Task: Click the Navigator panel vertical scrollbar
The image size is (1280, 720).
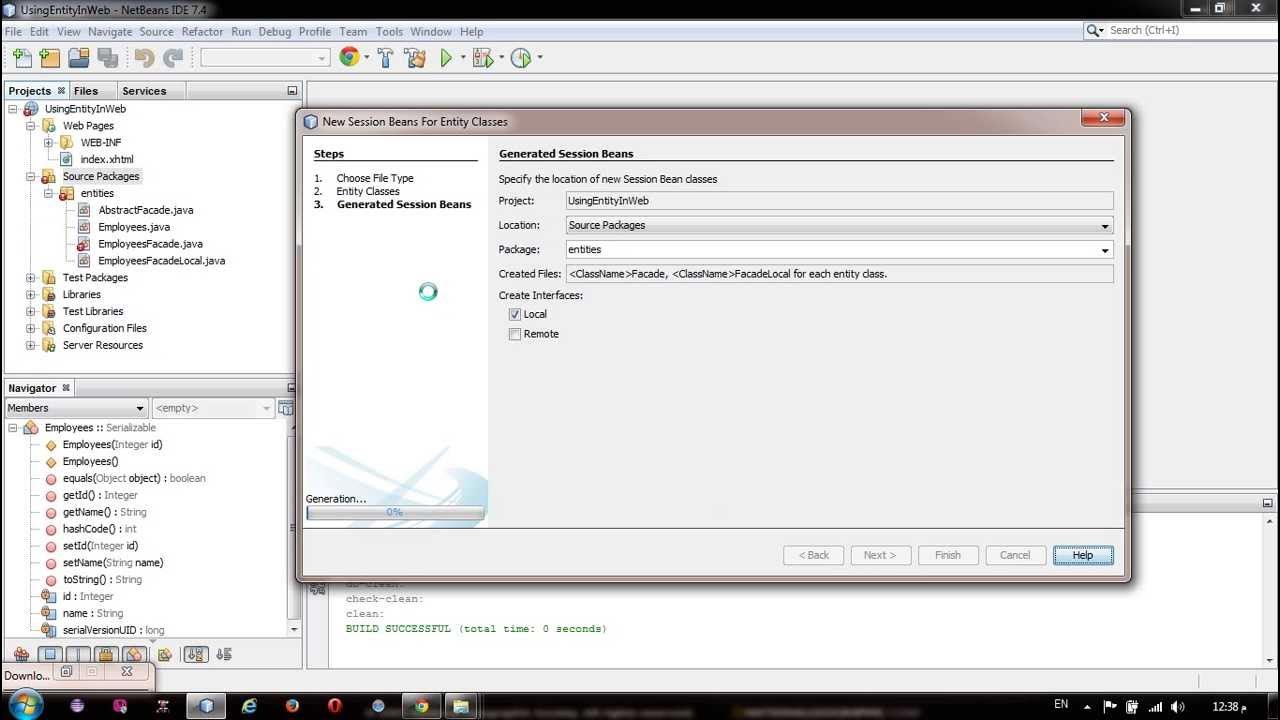Action: coord(294,528)
